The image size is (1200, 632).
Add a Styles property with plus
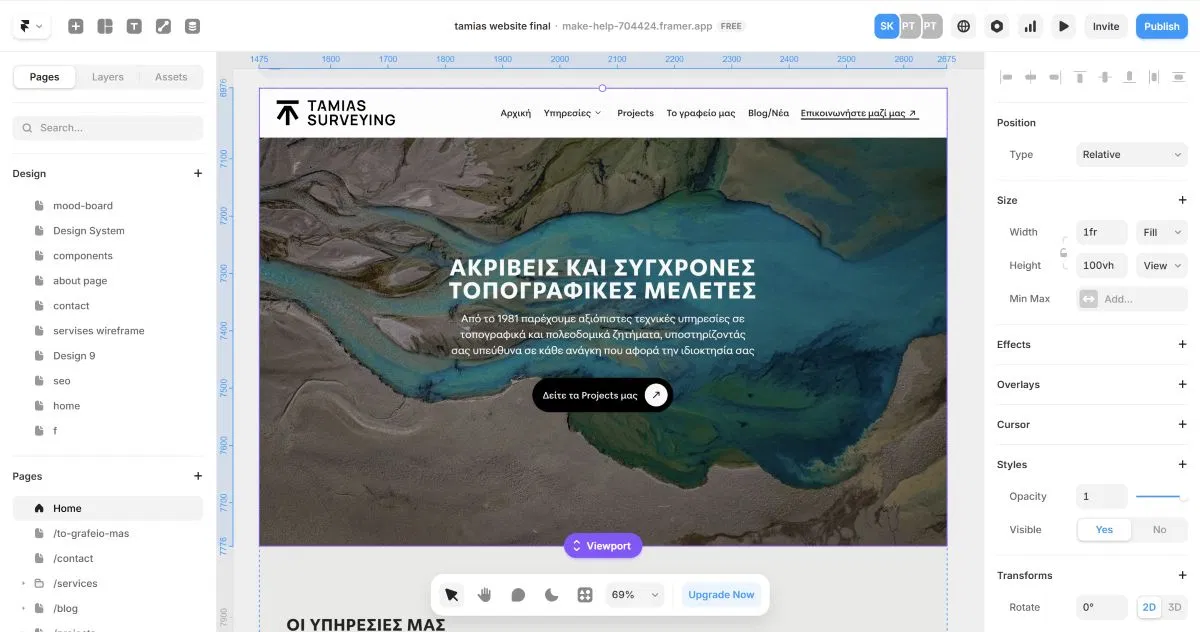coord(1182,464)
